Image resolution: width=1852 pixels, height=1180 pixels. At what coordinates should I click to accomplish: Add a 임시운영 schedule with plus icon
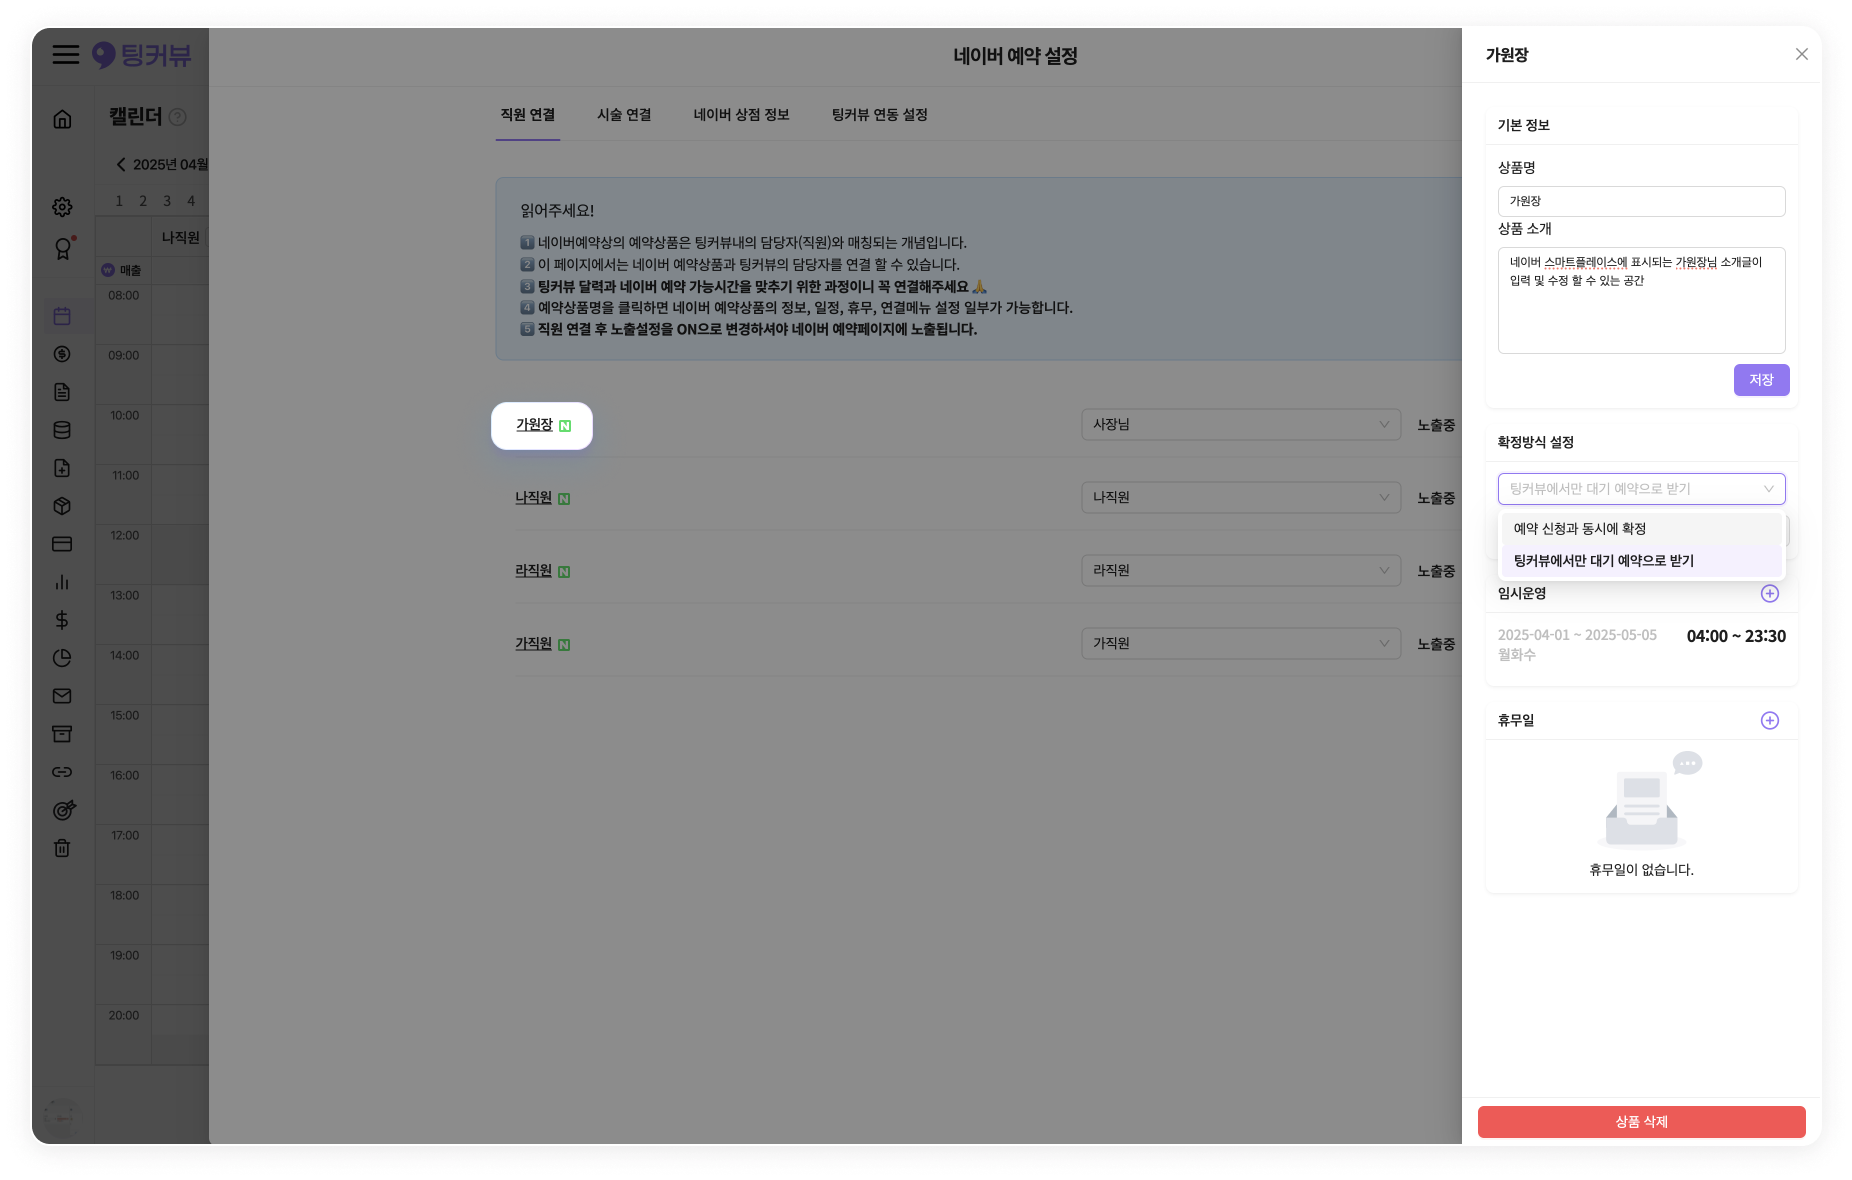click(1769, 594)
